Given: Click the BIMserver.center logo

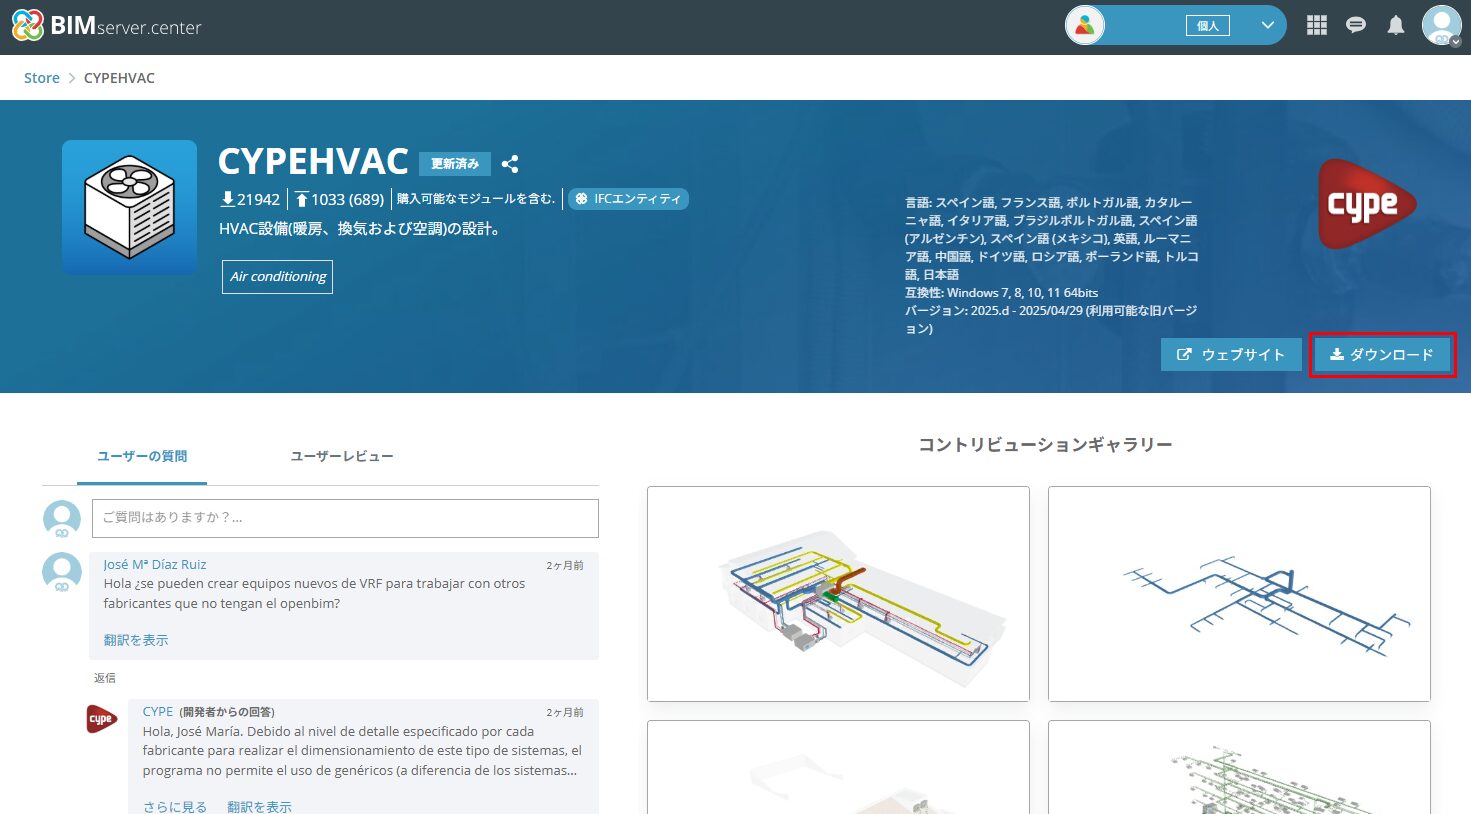Looking at the screenshot, I should [x=107, y=26].
